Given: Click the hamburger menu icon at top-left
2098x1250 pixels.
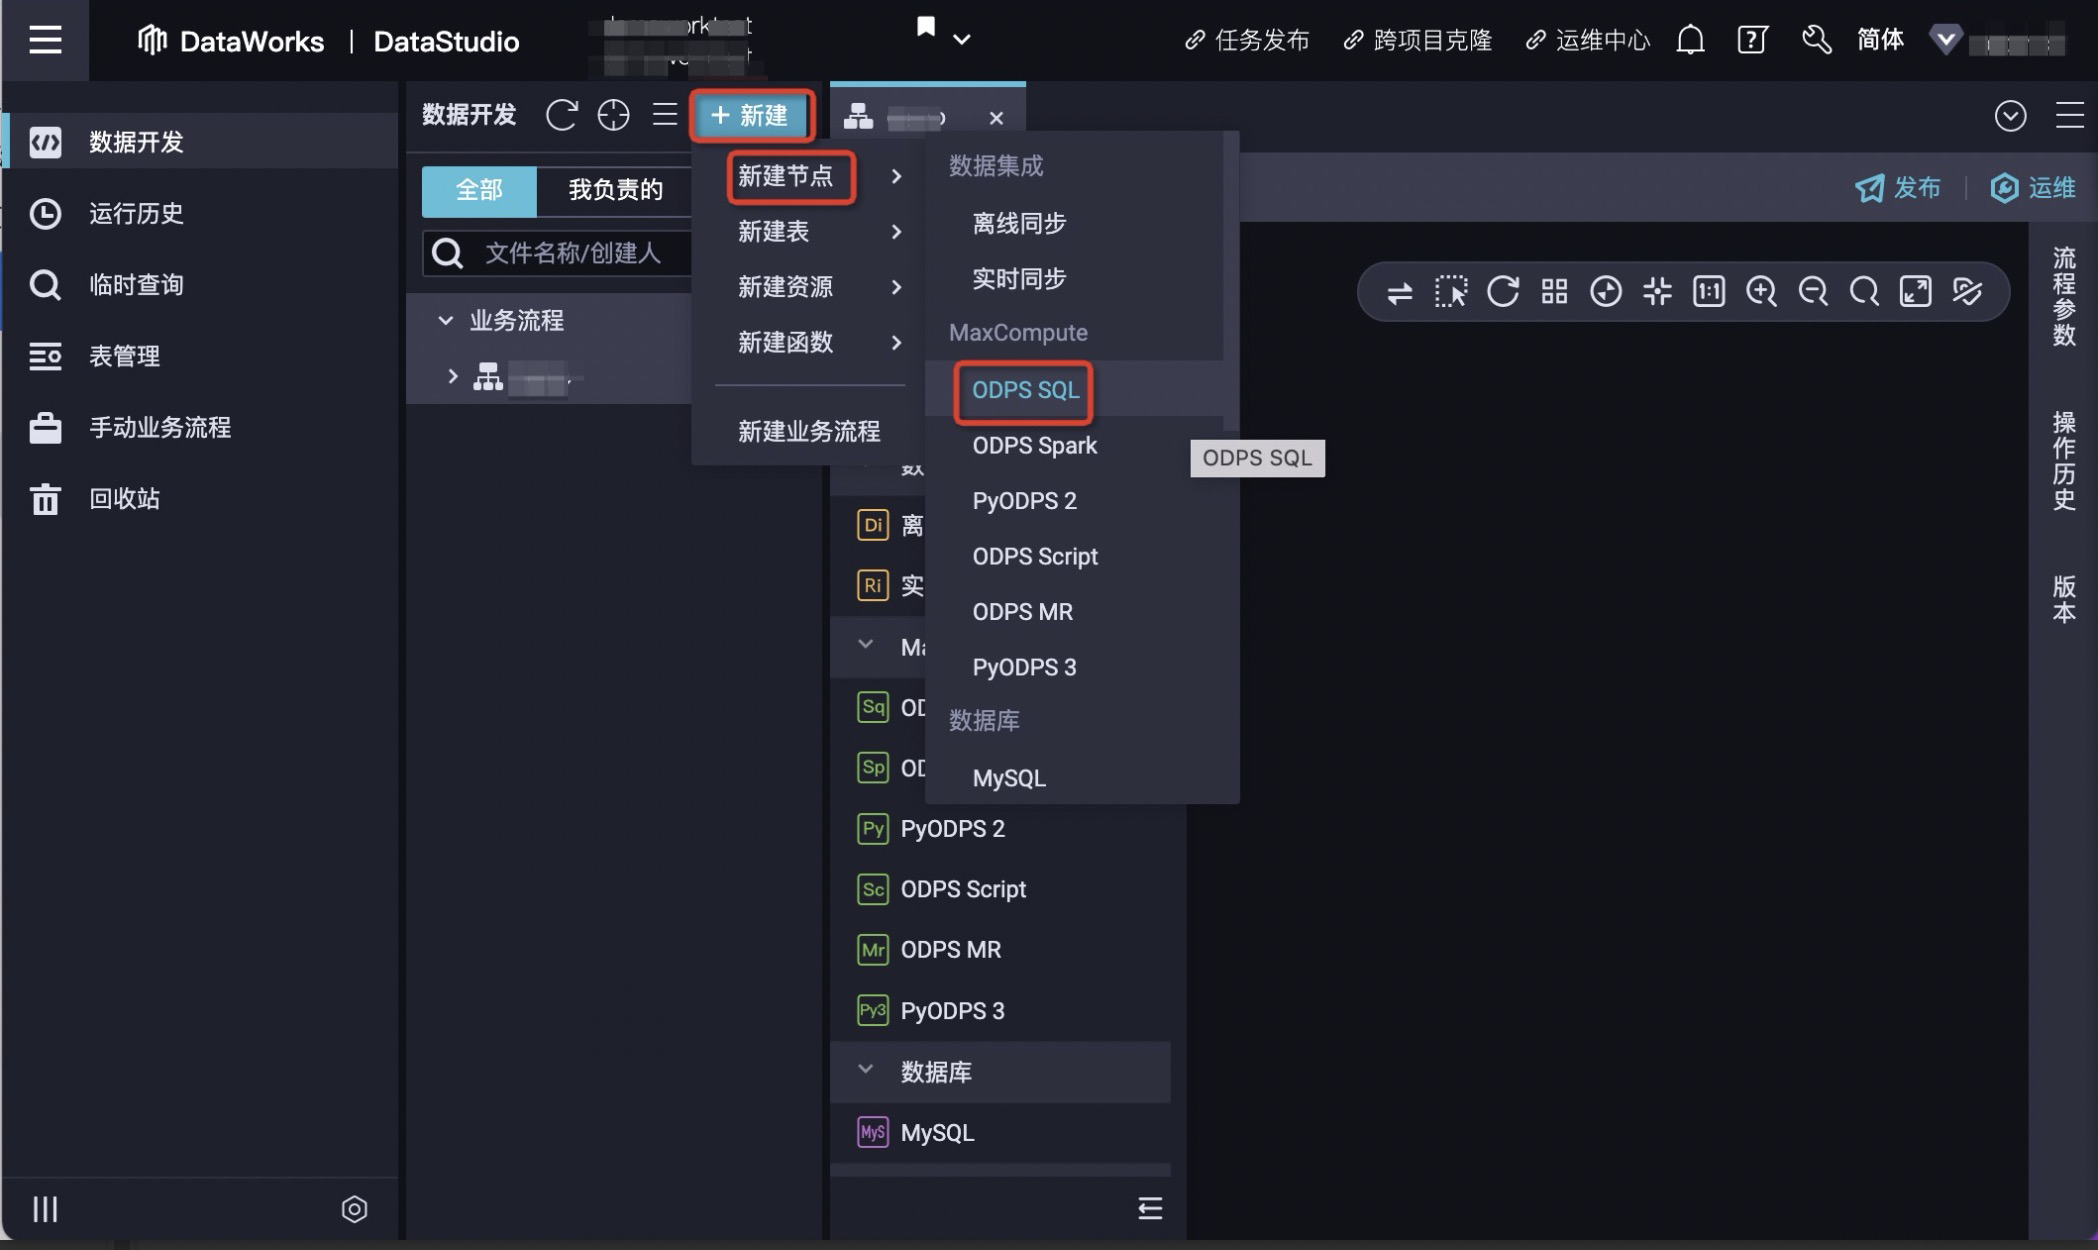Looking at the screenshot, I should pyautogui.click(x=45, y=40).
